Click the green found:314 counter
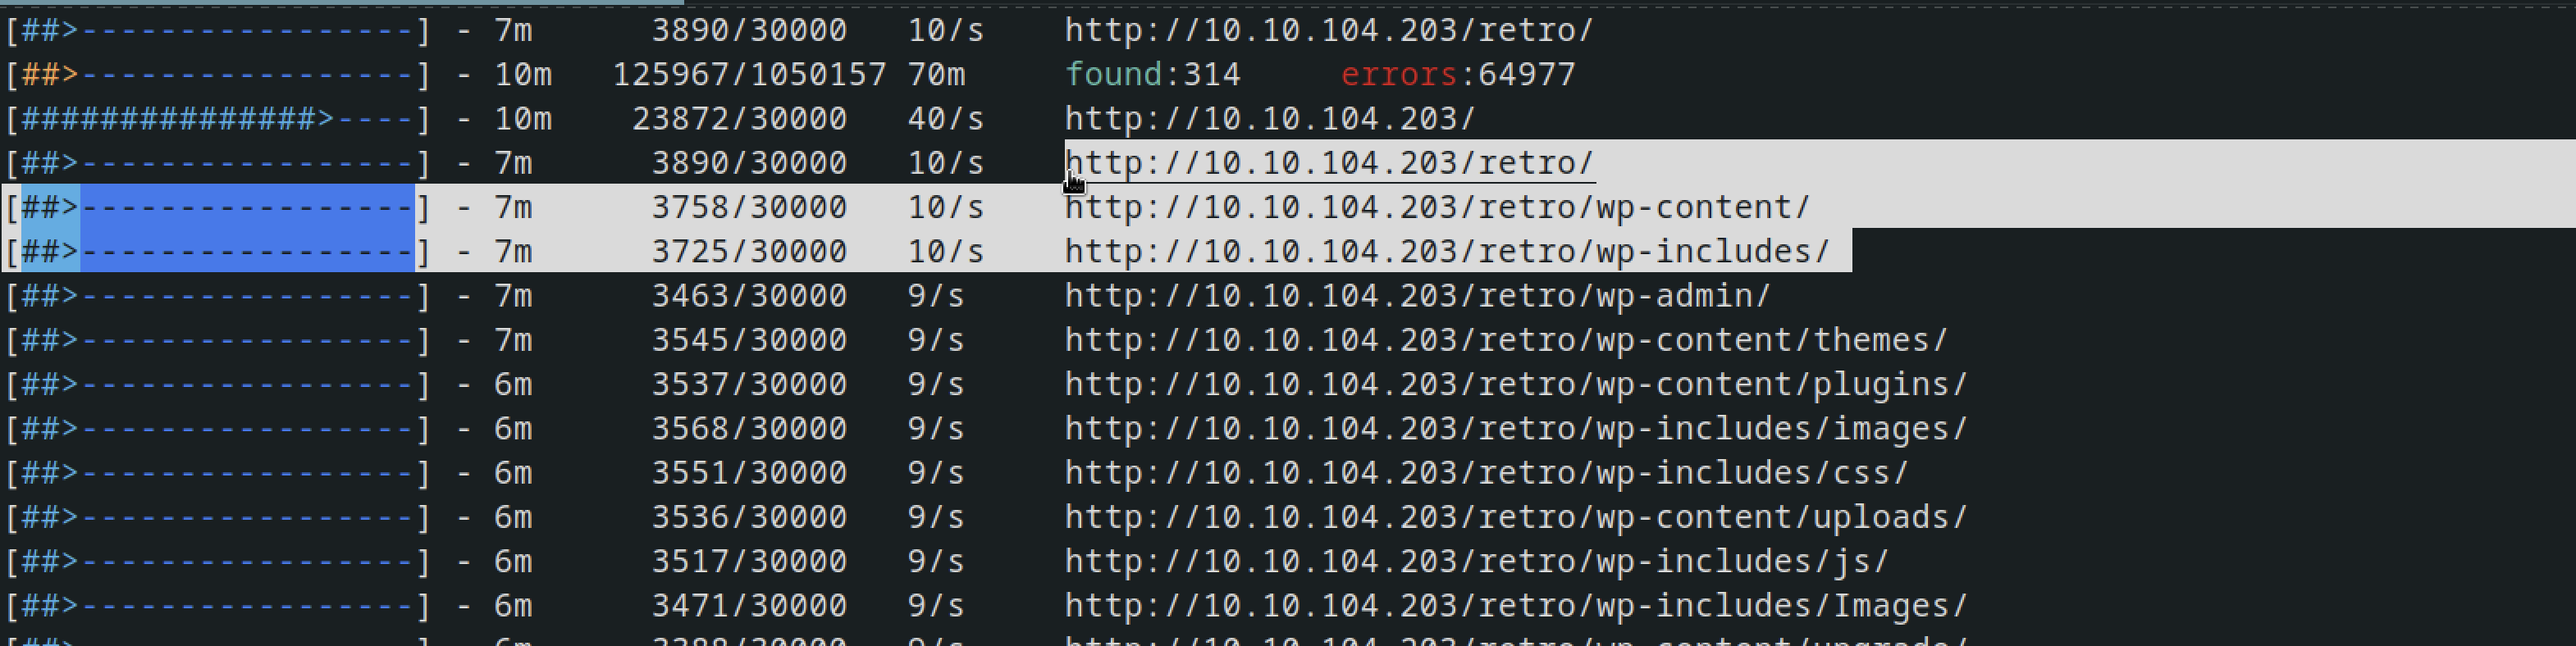 pyautogui.click(x=1152, y=74)
